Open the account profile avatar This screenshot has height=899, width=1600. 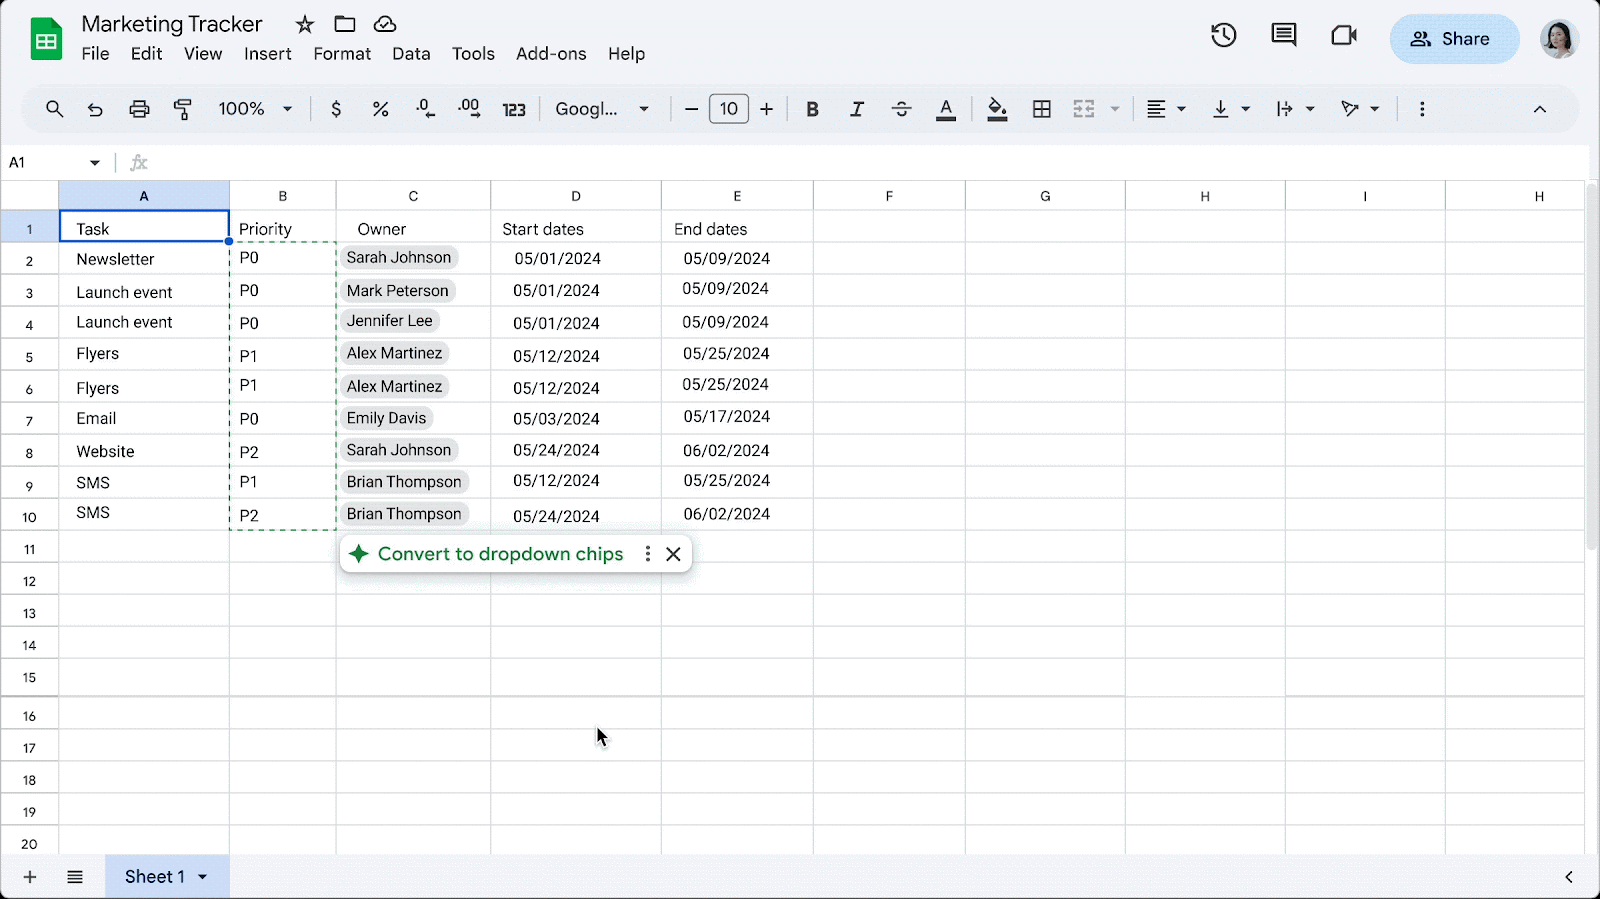point(1559,39)
